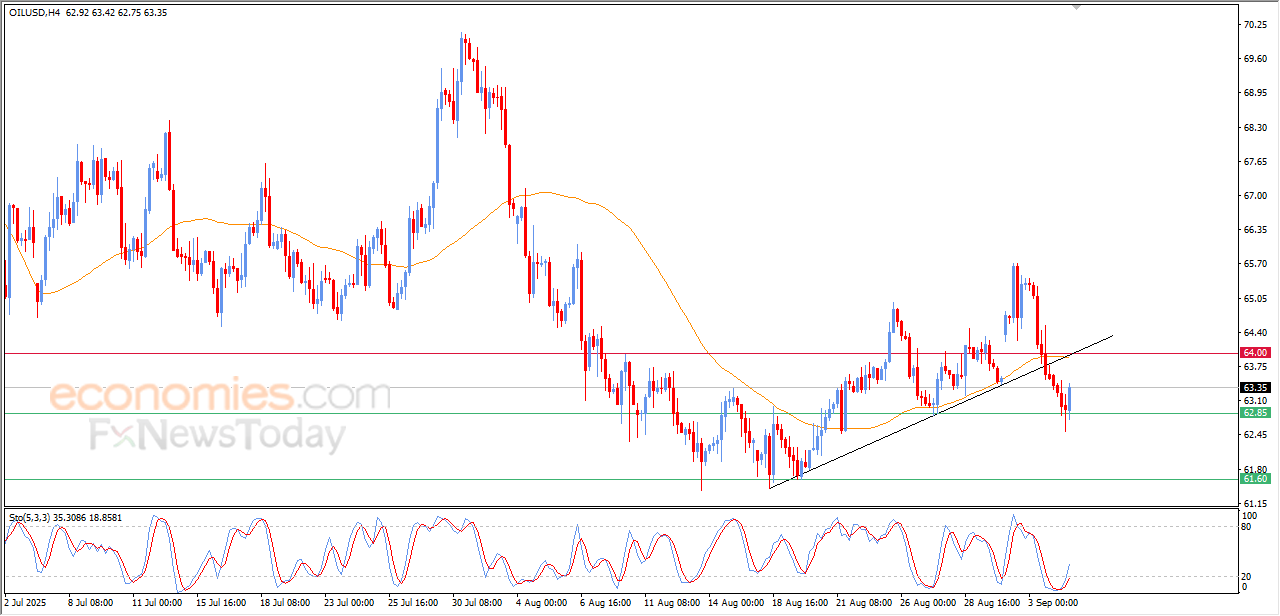
Task: Click the 8 Jul 08:00 date label
Action: click(x=89, y=603)
